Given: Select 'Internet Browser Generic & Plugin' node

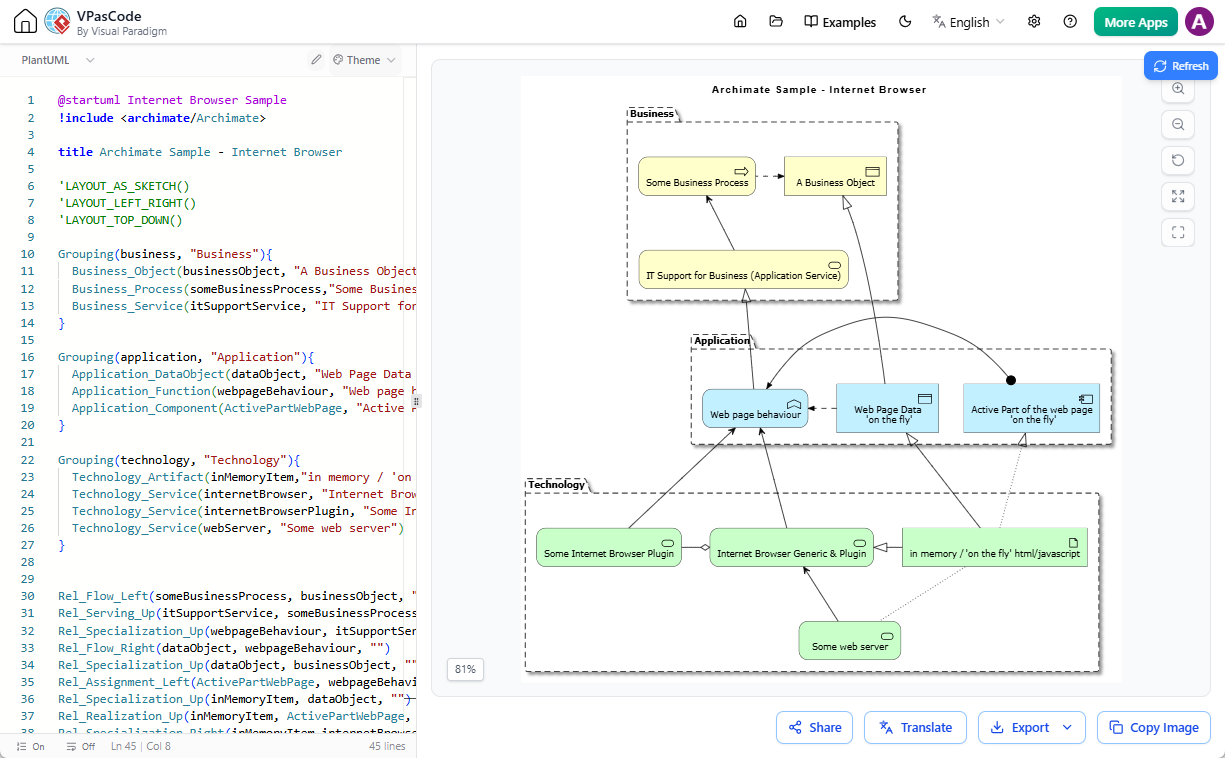Looking at the screenshot, I should 791,547.
